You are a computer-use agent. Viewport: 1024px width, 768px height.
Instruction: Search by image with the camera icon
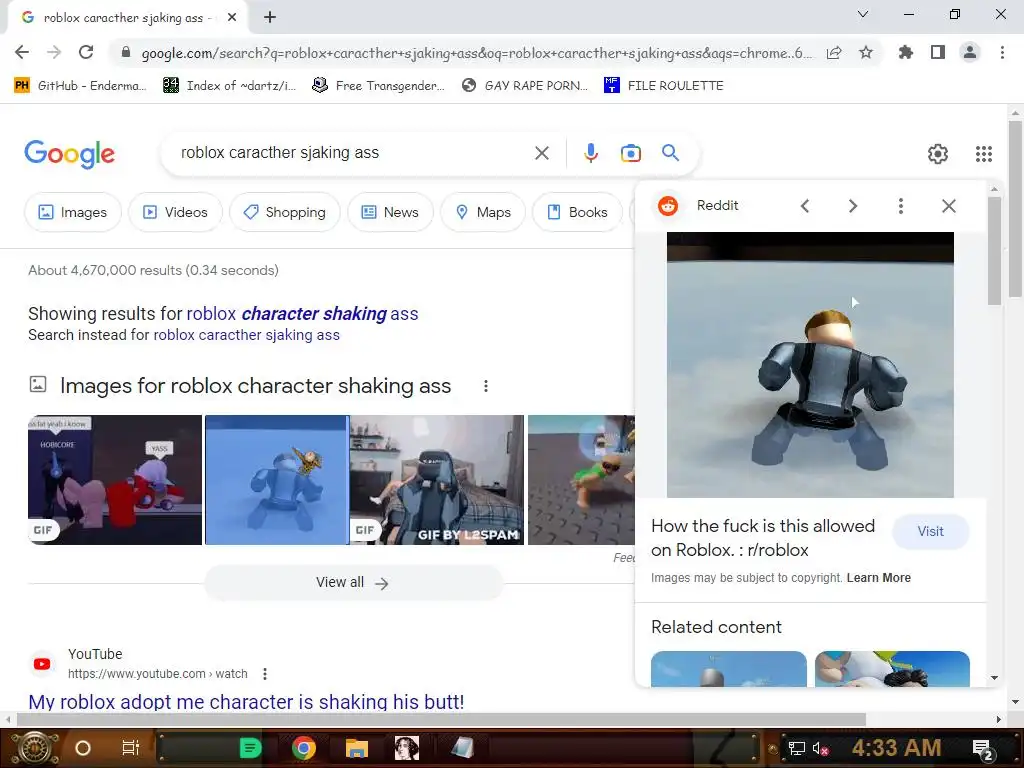(630, 153)
